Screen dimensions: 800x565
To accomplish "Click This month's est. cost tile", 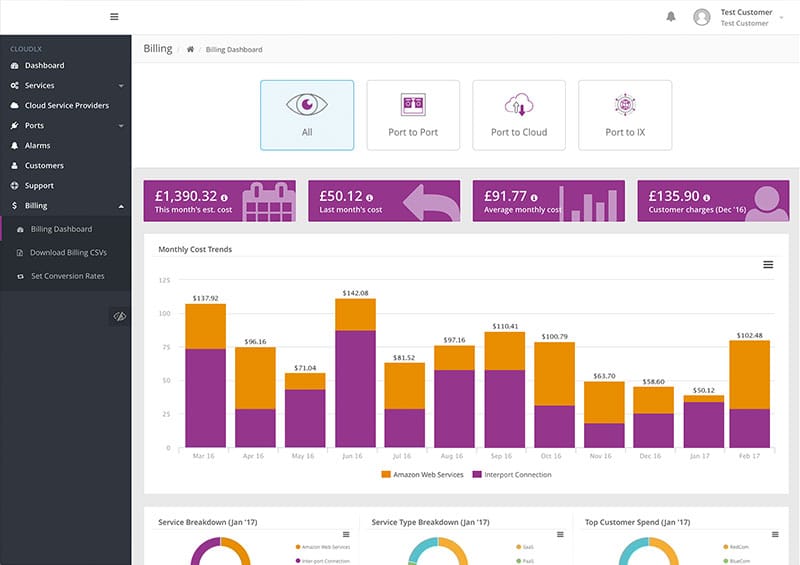I will coord(220,201).
